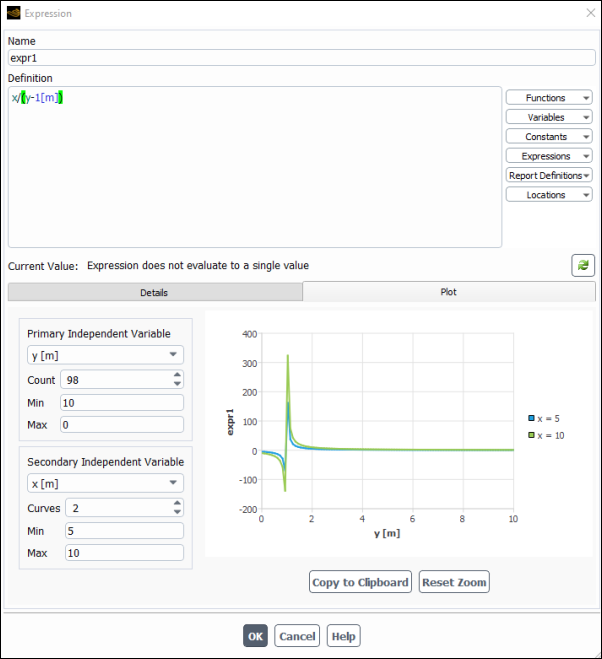Click the Name field containing expr1
Viewport: 602px width, 659px height.
click(301, 58)
